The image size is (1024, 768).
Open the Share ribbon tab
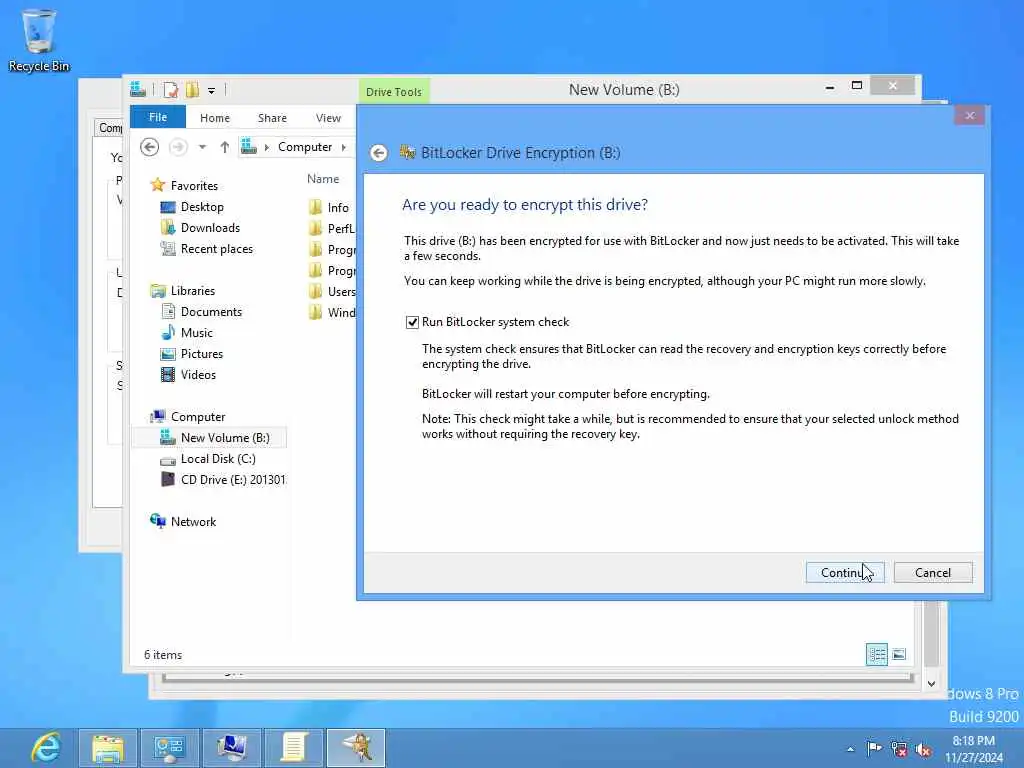pos(272,118)
